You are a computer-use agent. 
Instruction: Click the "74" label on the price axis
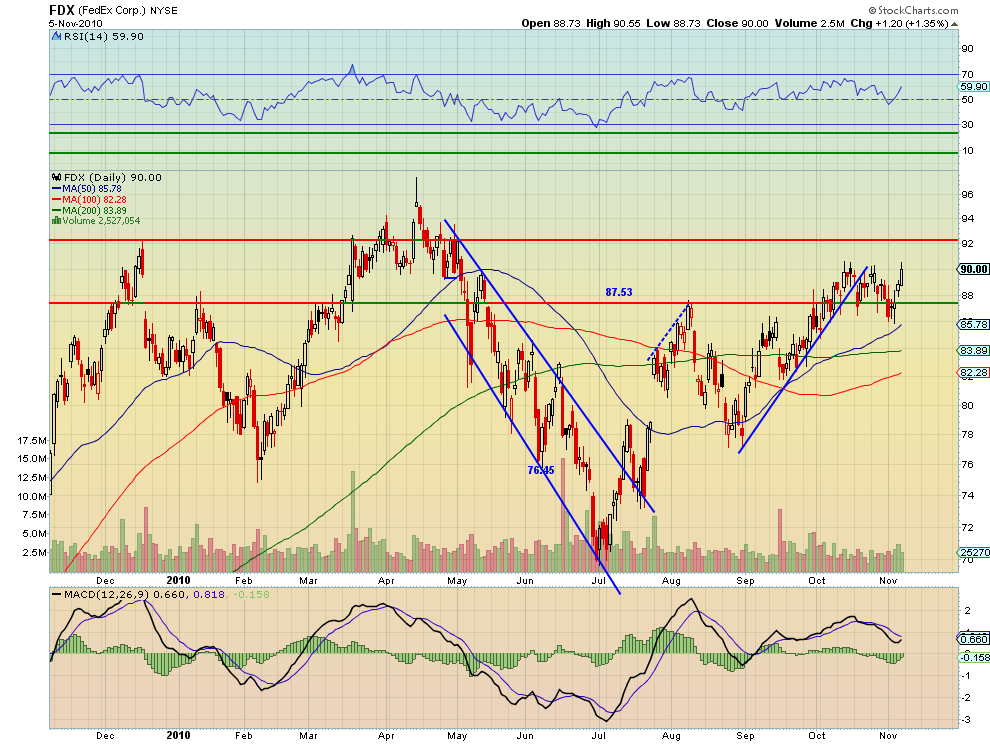967,495
